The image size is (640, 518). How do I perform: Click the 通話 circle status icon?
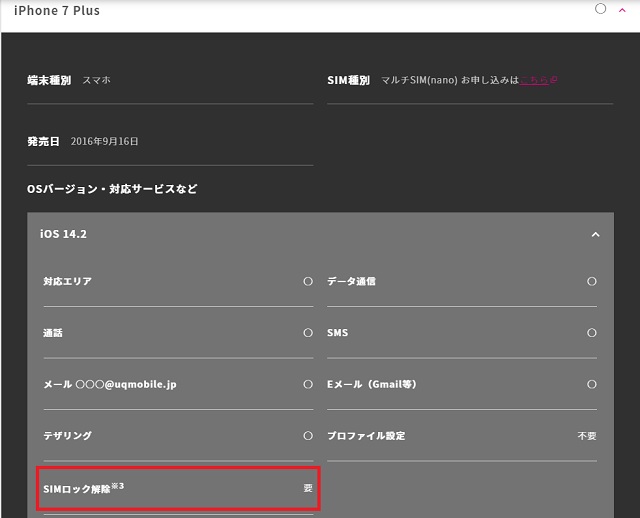tap(308, 333)
